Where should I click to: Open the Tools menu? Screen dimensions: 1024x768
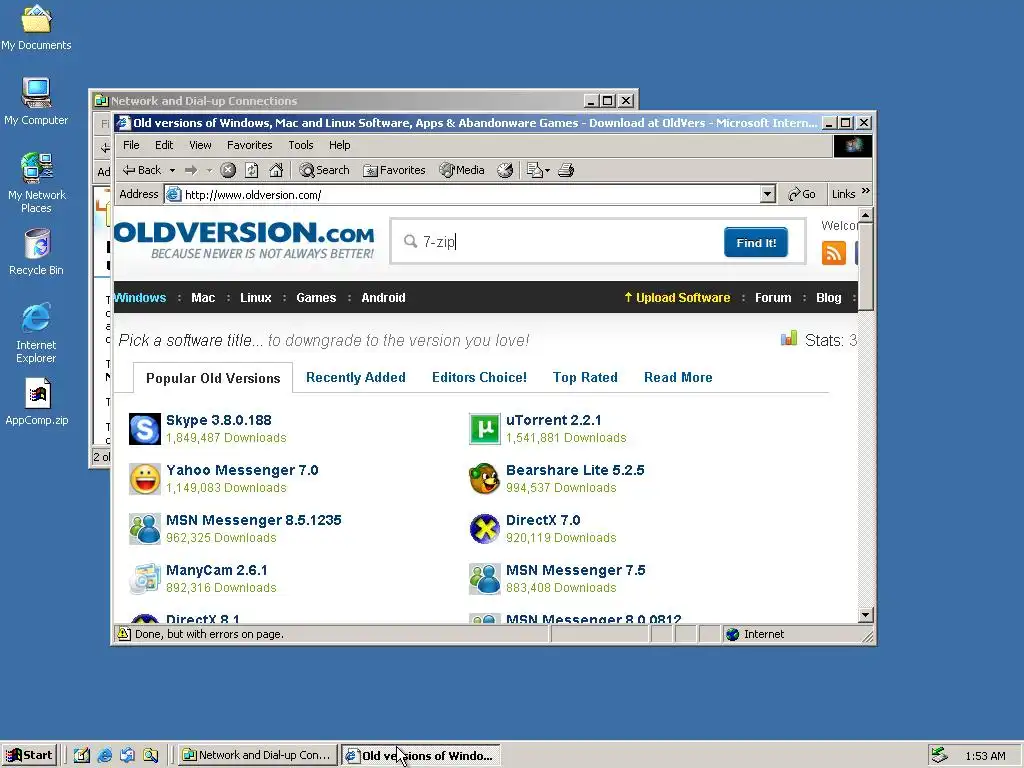[301, 145]
